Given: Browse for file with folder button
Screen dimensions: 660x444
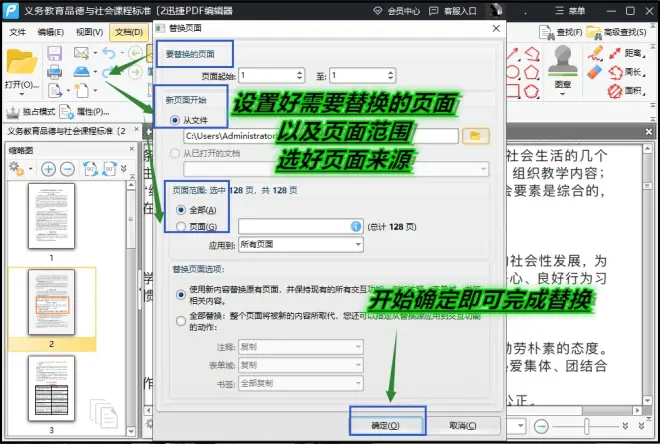Looking at the screenshot, I should tap(476, 136).
